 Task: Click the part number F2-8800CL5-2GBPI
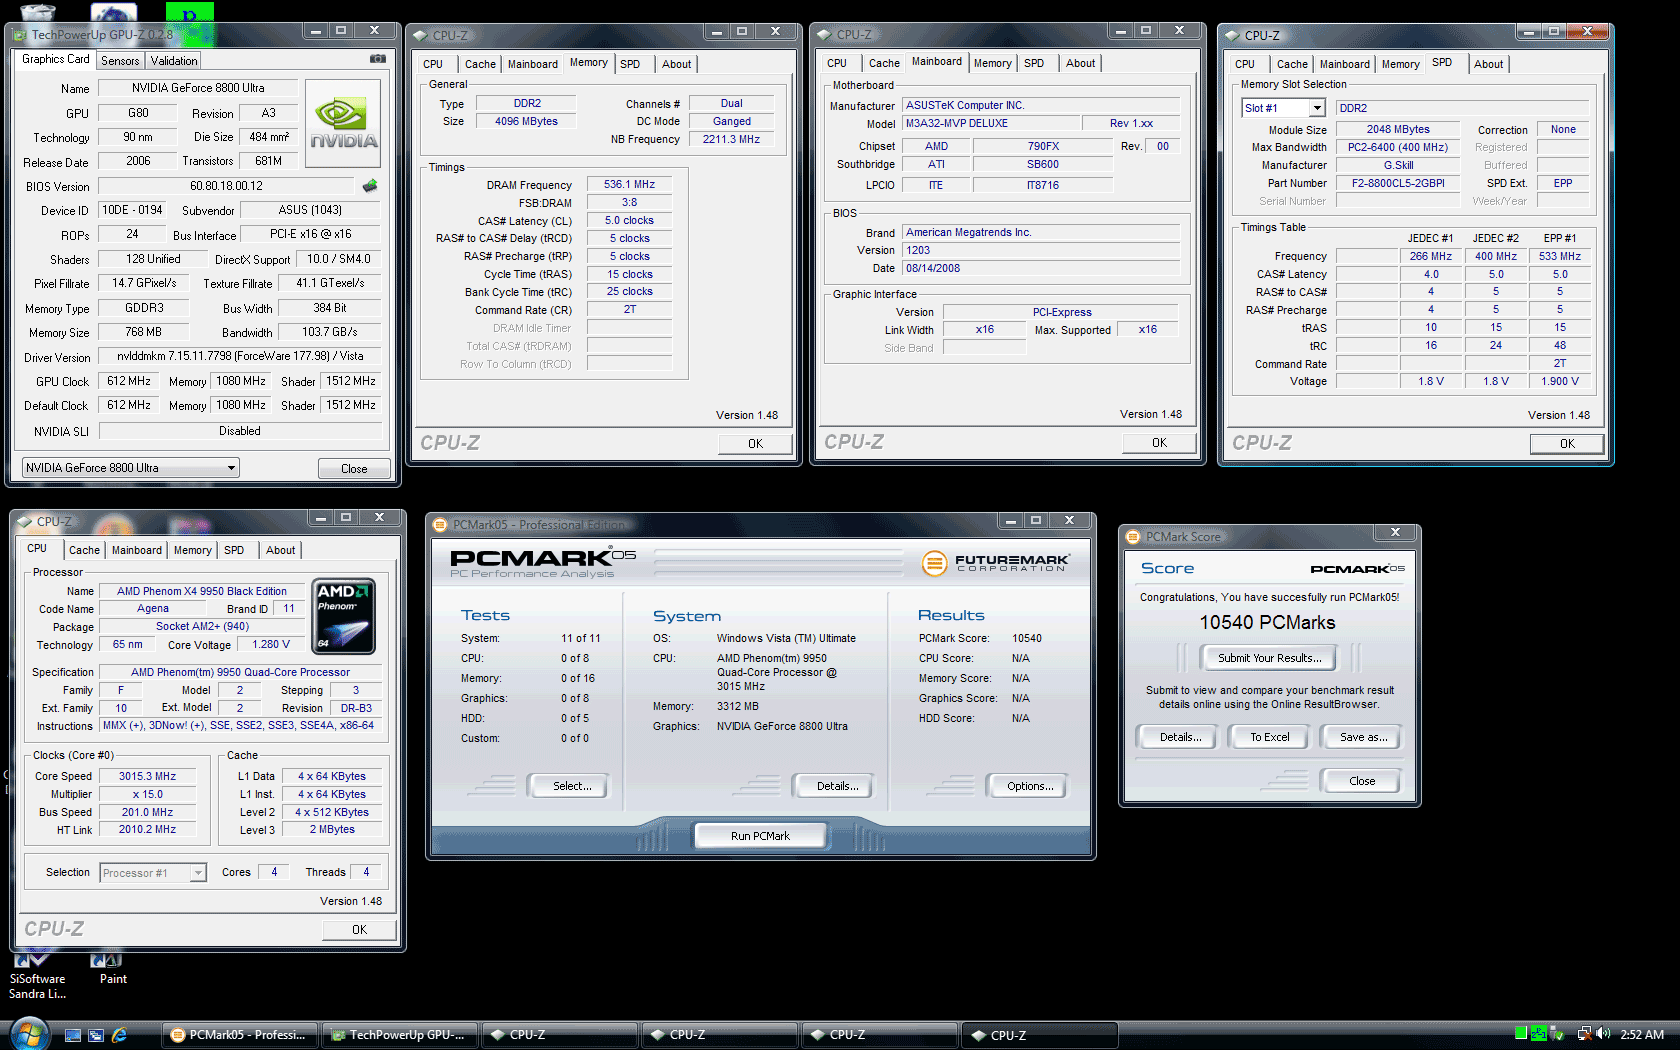pyautogui.click(x=1398, y=184)
